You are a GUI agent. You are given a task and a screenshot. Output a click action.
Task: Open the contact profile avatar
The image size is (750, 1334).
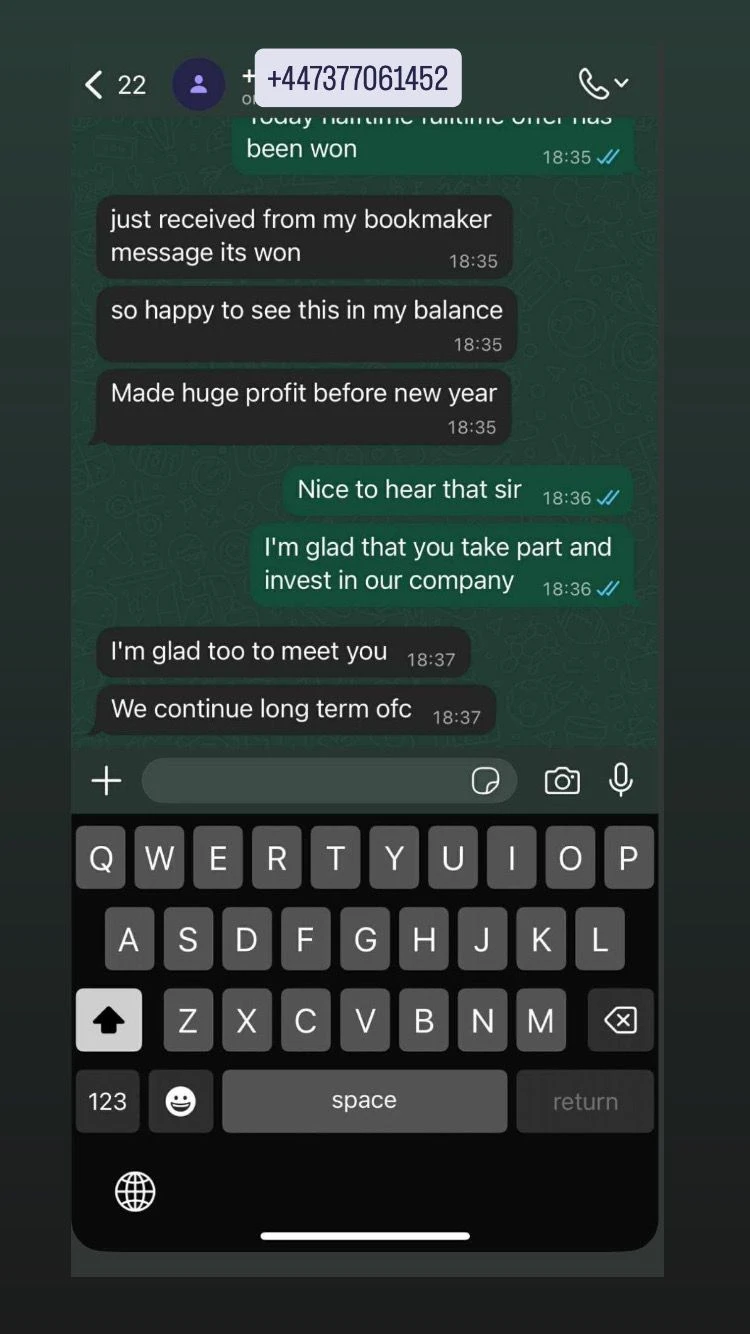tap(198, 84)
